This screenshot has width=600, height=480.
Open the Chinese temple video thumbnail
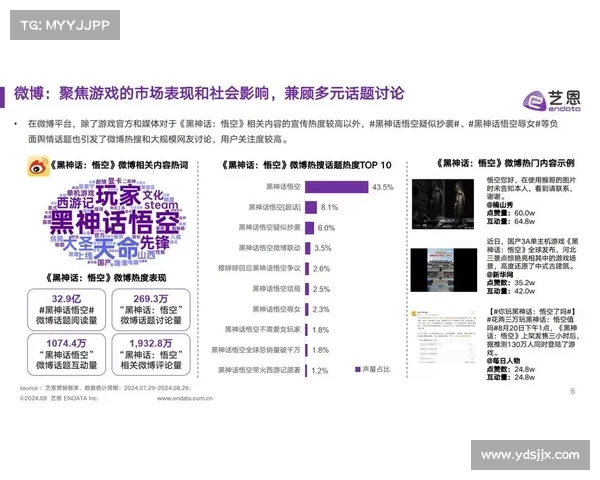(x=444, y=270)
